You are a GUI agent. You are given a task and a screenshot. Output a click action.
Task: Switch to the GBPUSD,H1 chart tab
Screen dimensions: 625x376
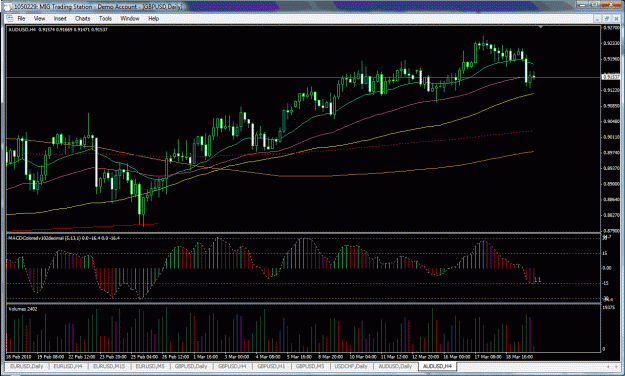click(x=271, y=366)
